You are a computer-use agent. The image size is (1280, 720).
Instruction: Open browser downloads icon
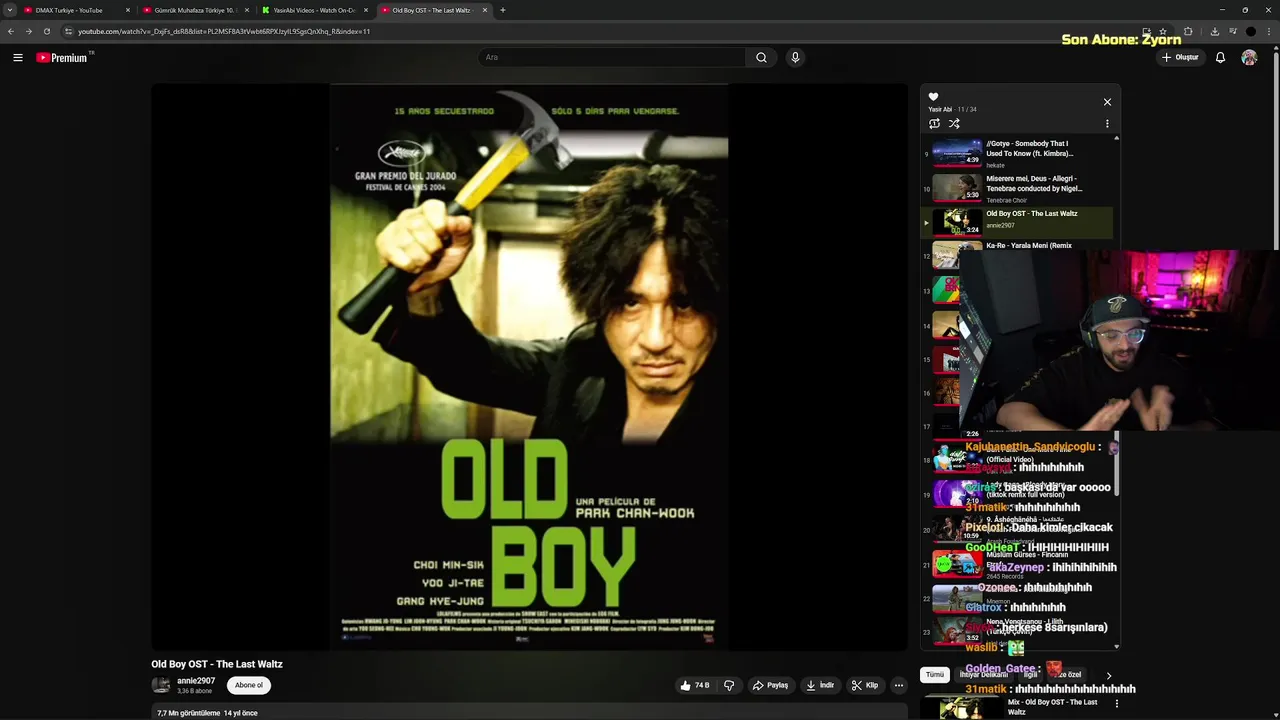1214,31
